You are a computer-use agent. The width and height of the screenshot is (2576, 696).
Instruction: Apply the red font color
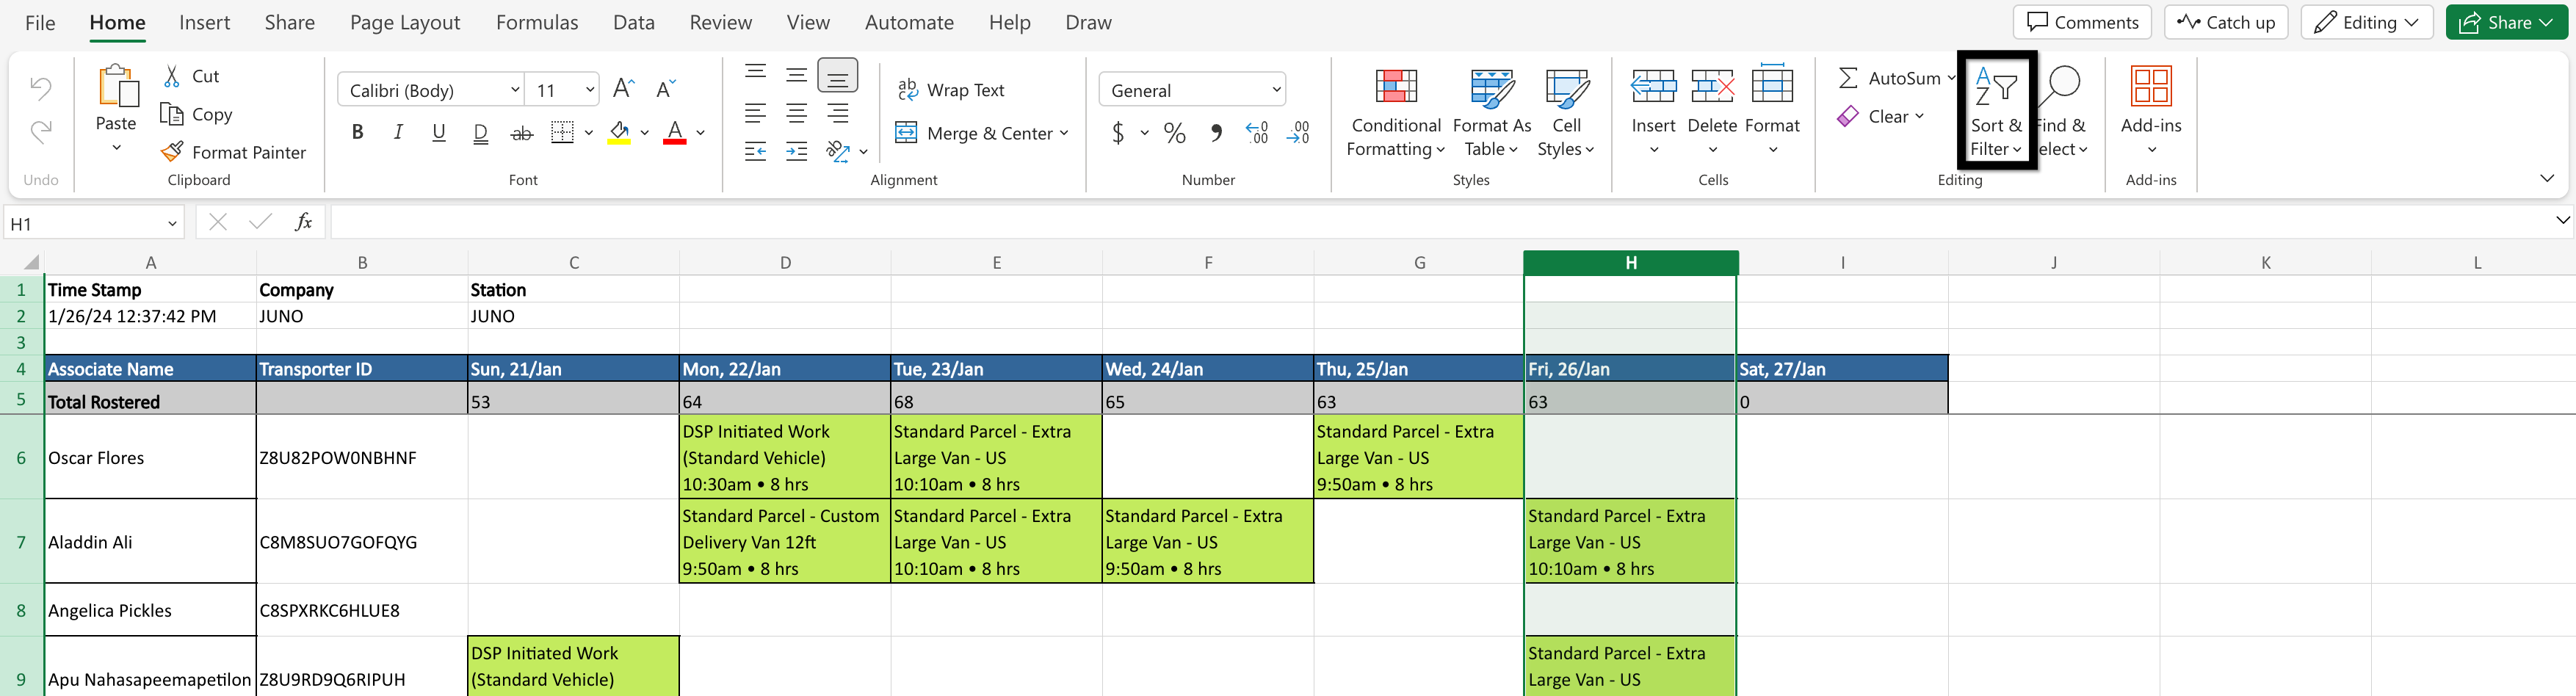point(675,133)
